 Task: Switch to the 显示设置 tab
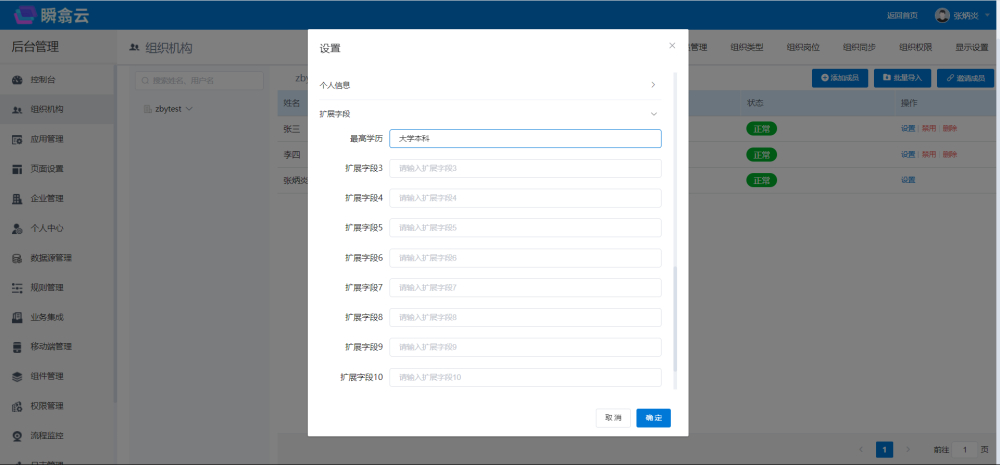971,47
